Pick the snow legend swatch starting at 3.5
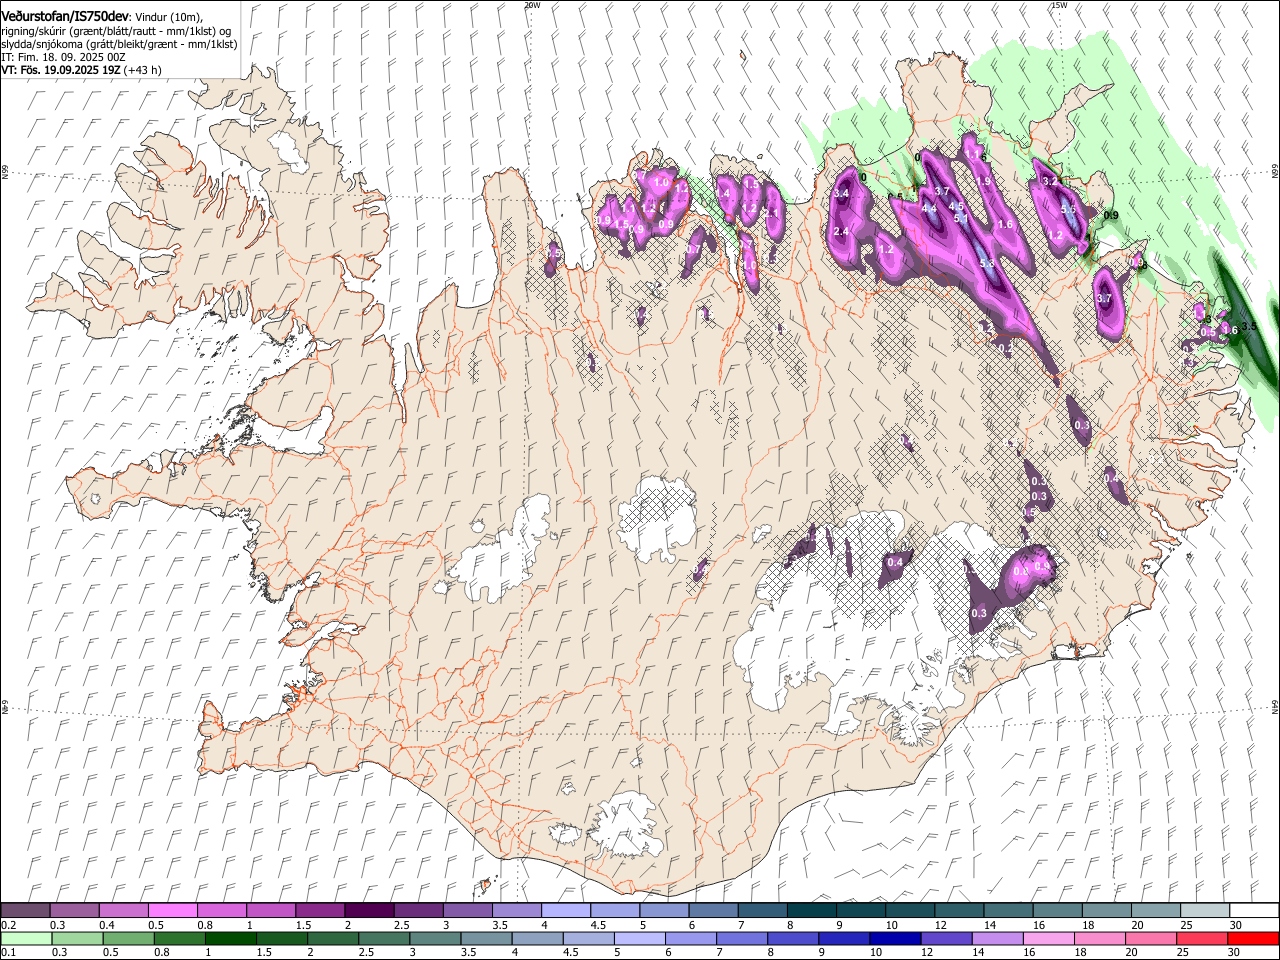The width and height of the screenshot is (1280, 960). (517, 911)
